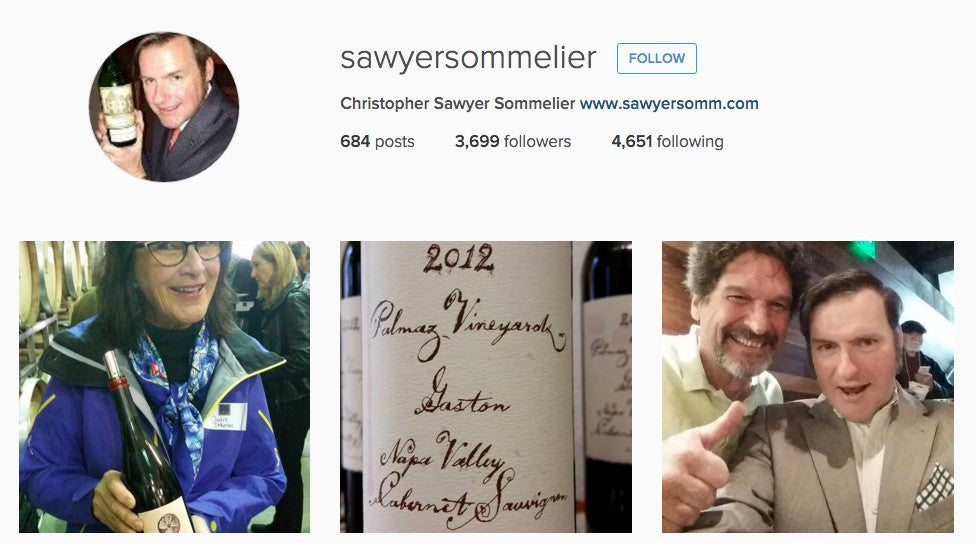The width and height of the screenshot is (975, 543).
Task: Click the checkered pocket square in selfie
Action: click(x=935, y=487)
